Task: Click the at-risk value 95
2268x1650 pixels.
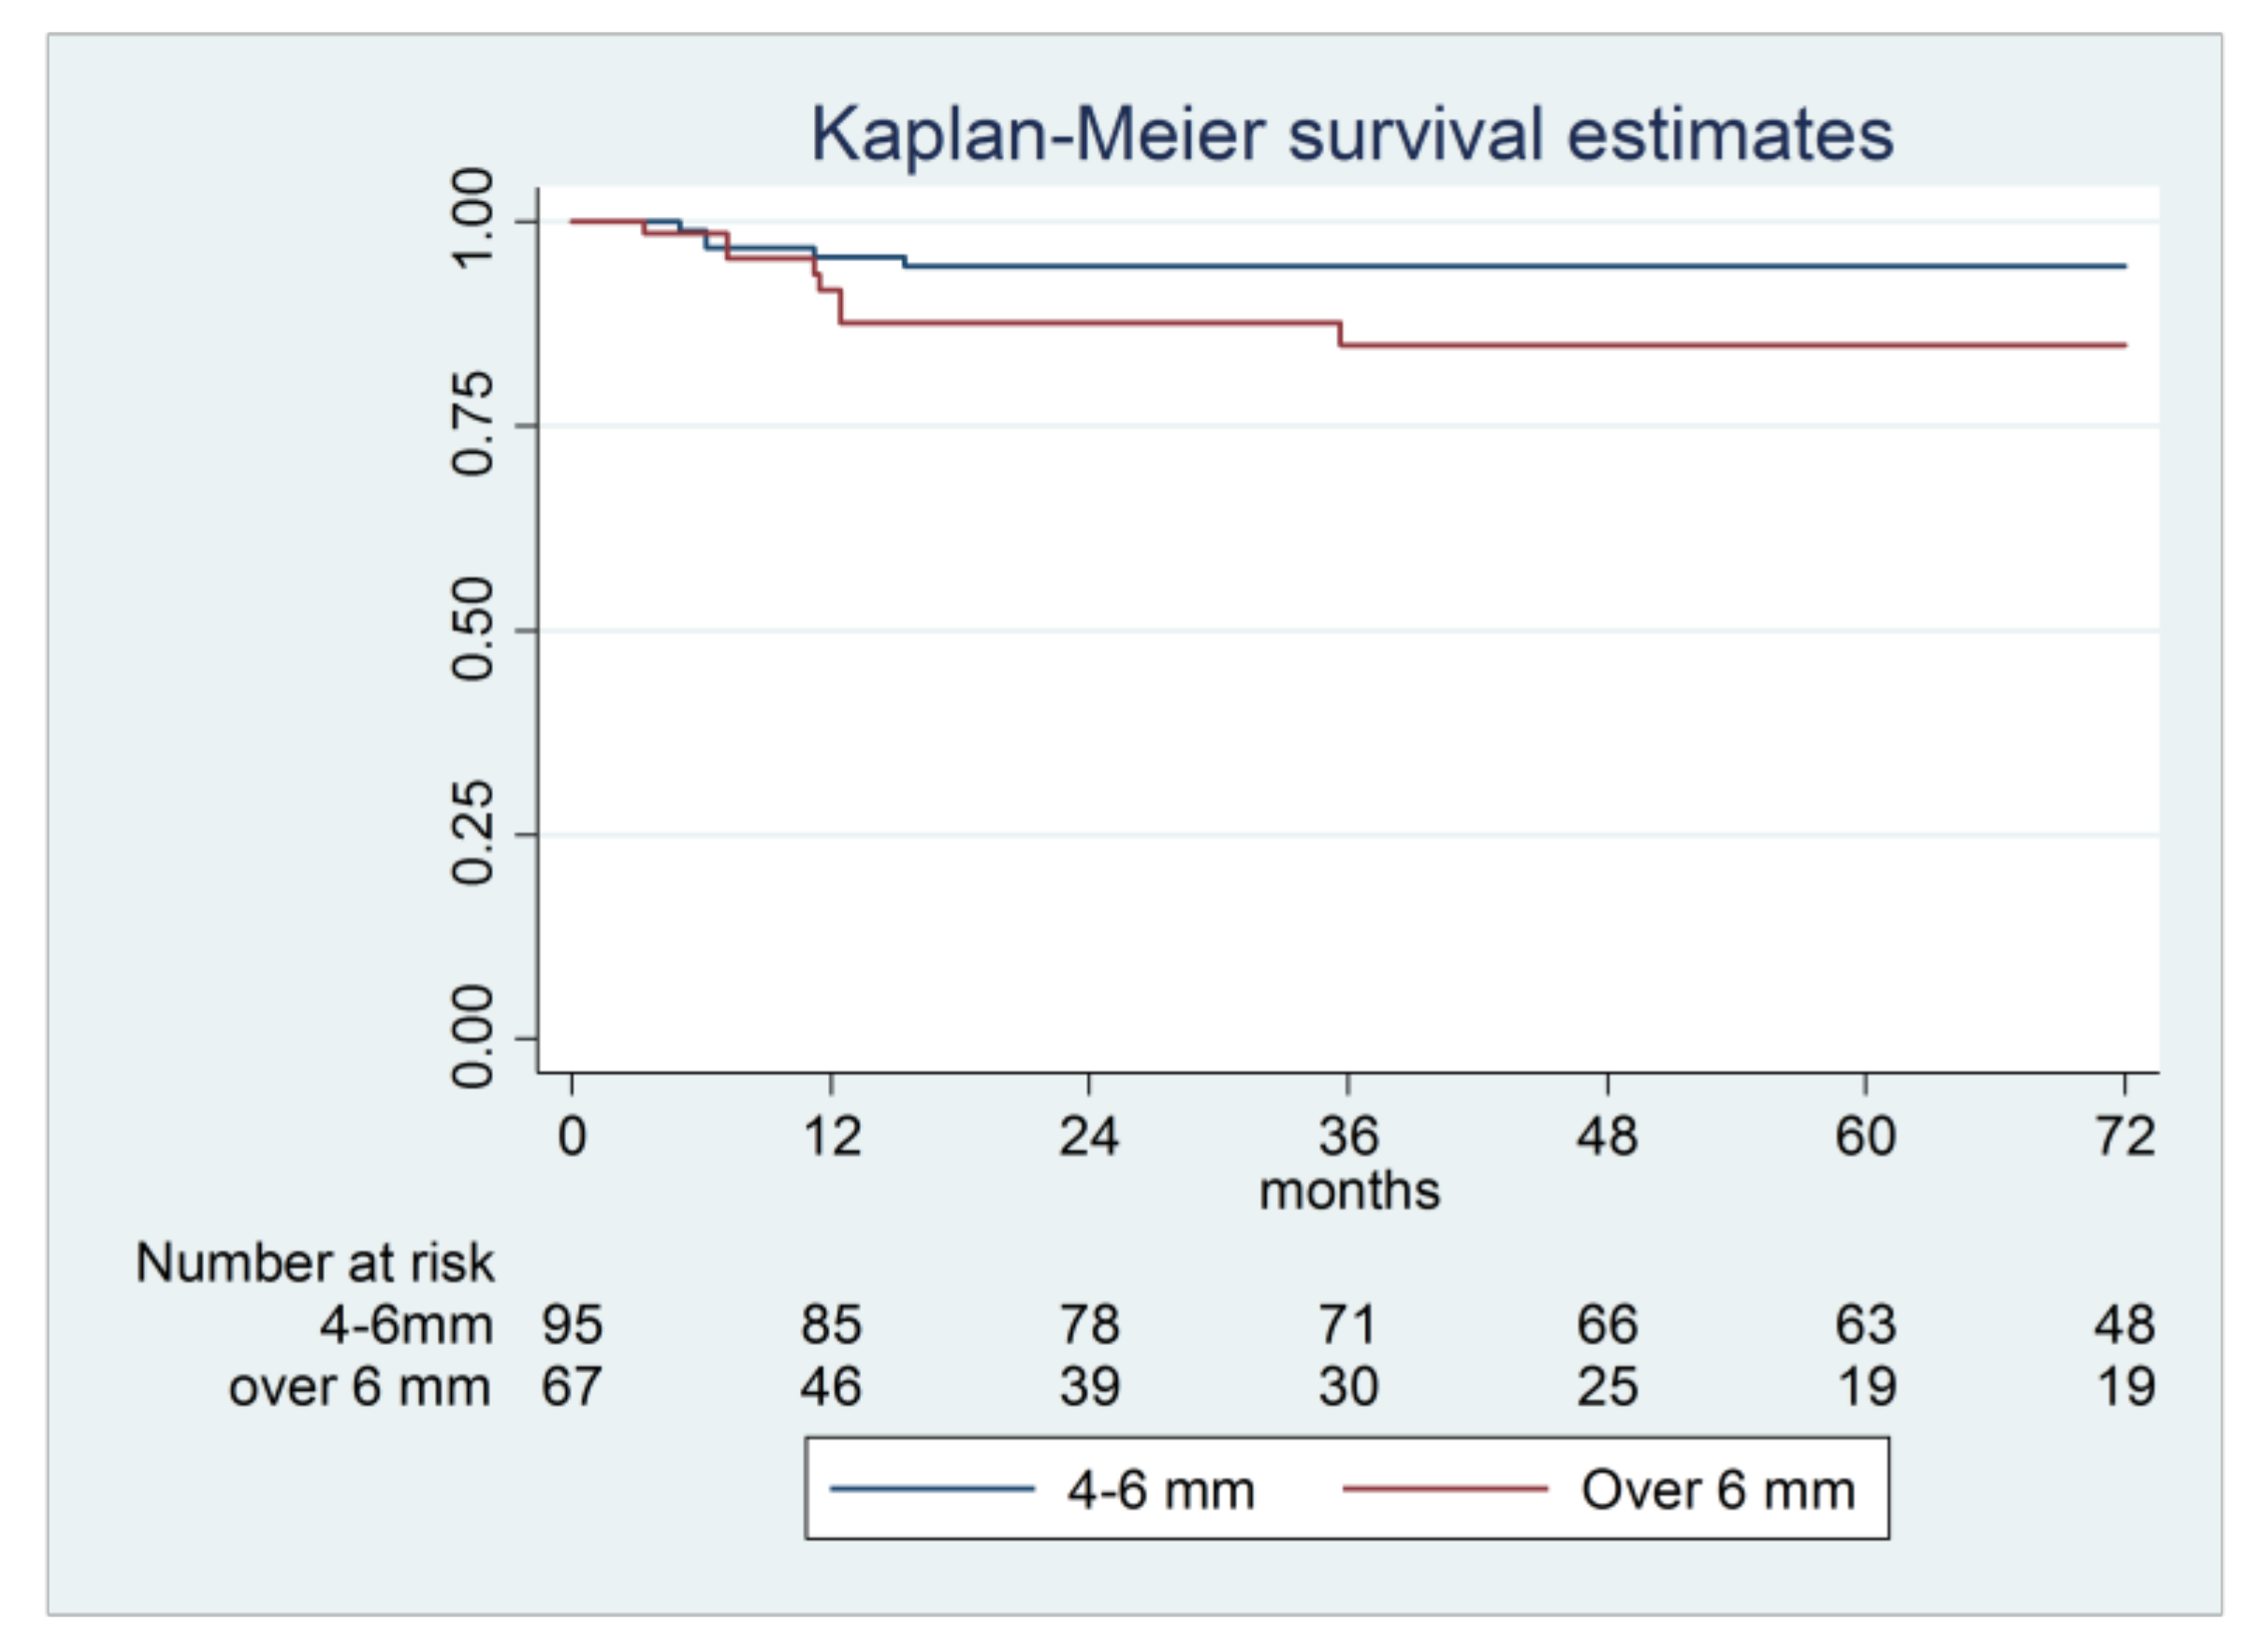Action: point(572,1325)
